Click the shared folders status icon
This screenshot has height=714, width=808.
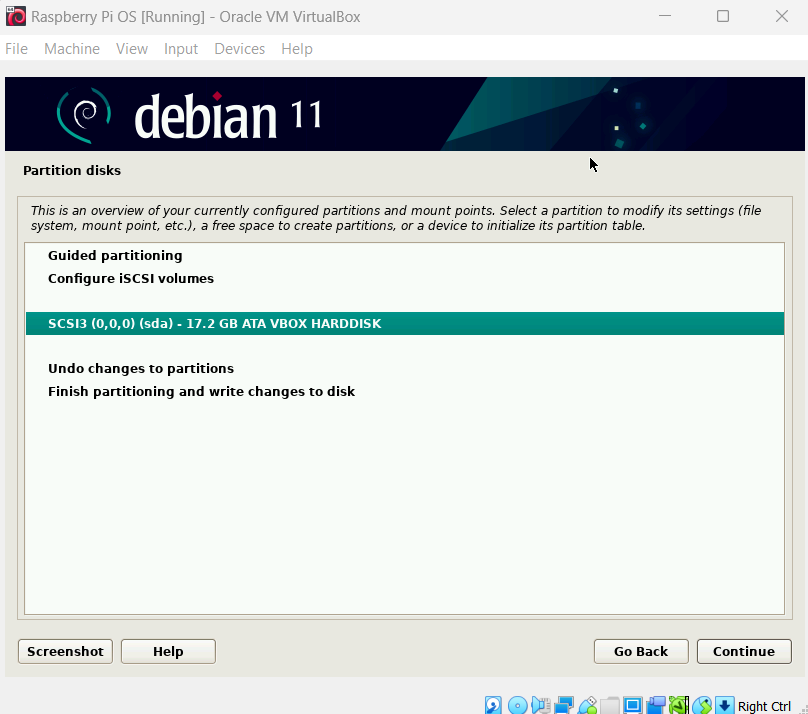pyautogui.click(x=610, y=705)
